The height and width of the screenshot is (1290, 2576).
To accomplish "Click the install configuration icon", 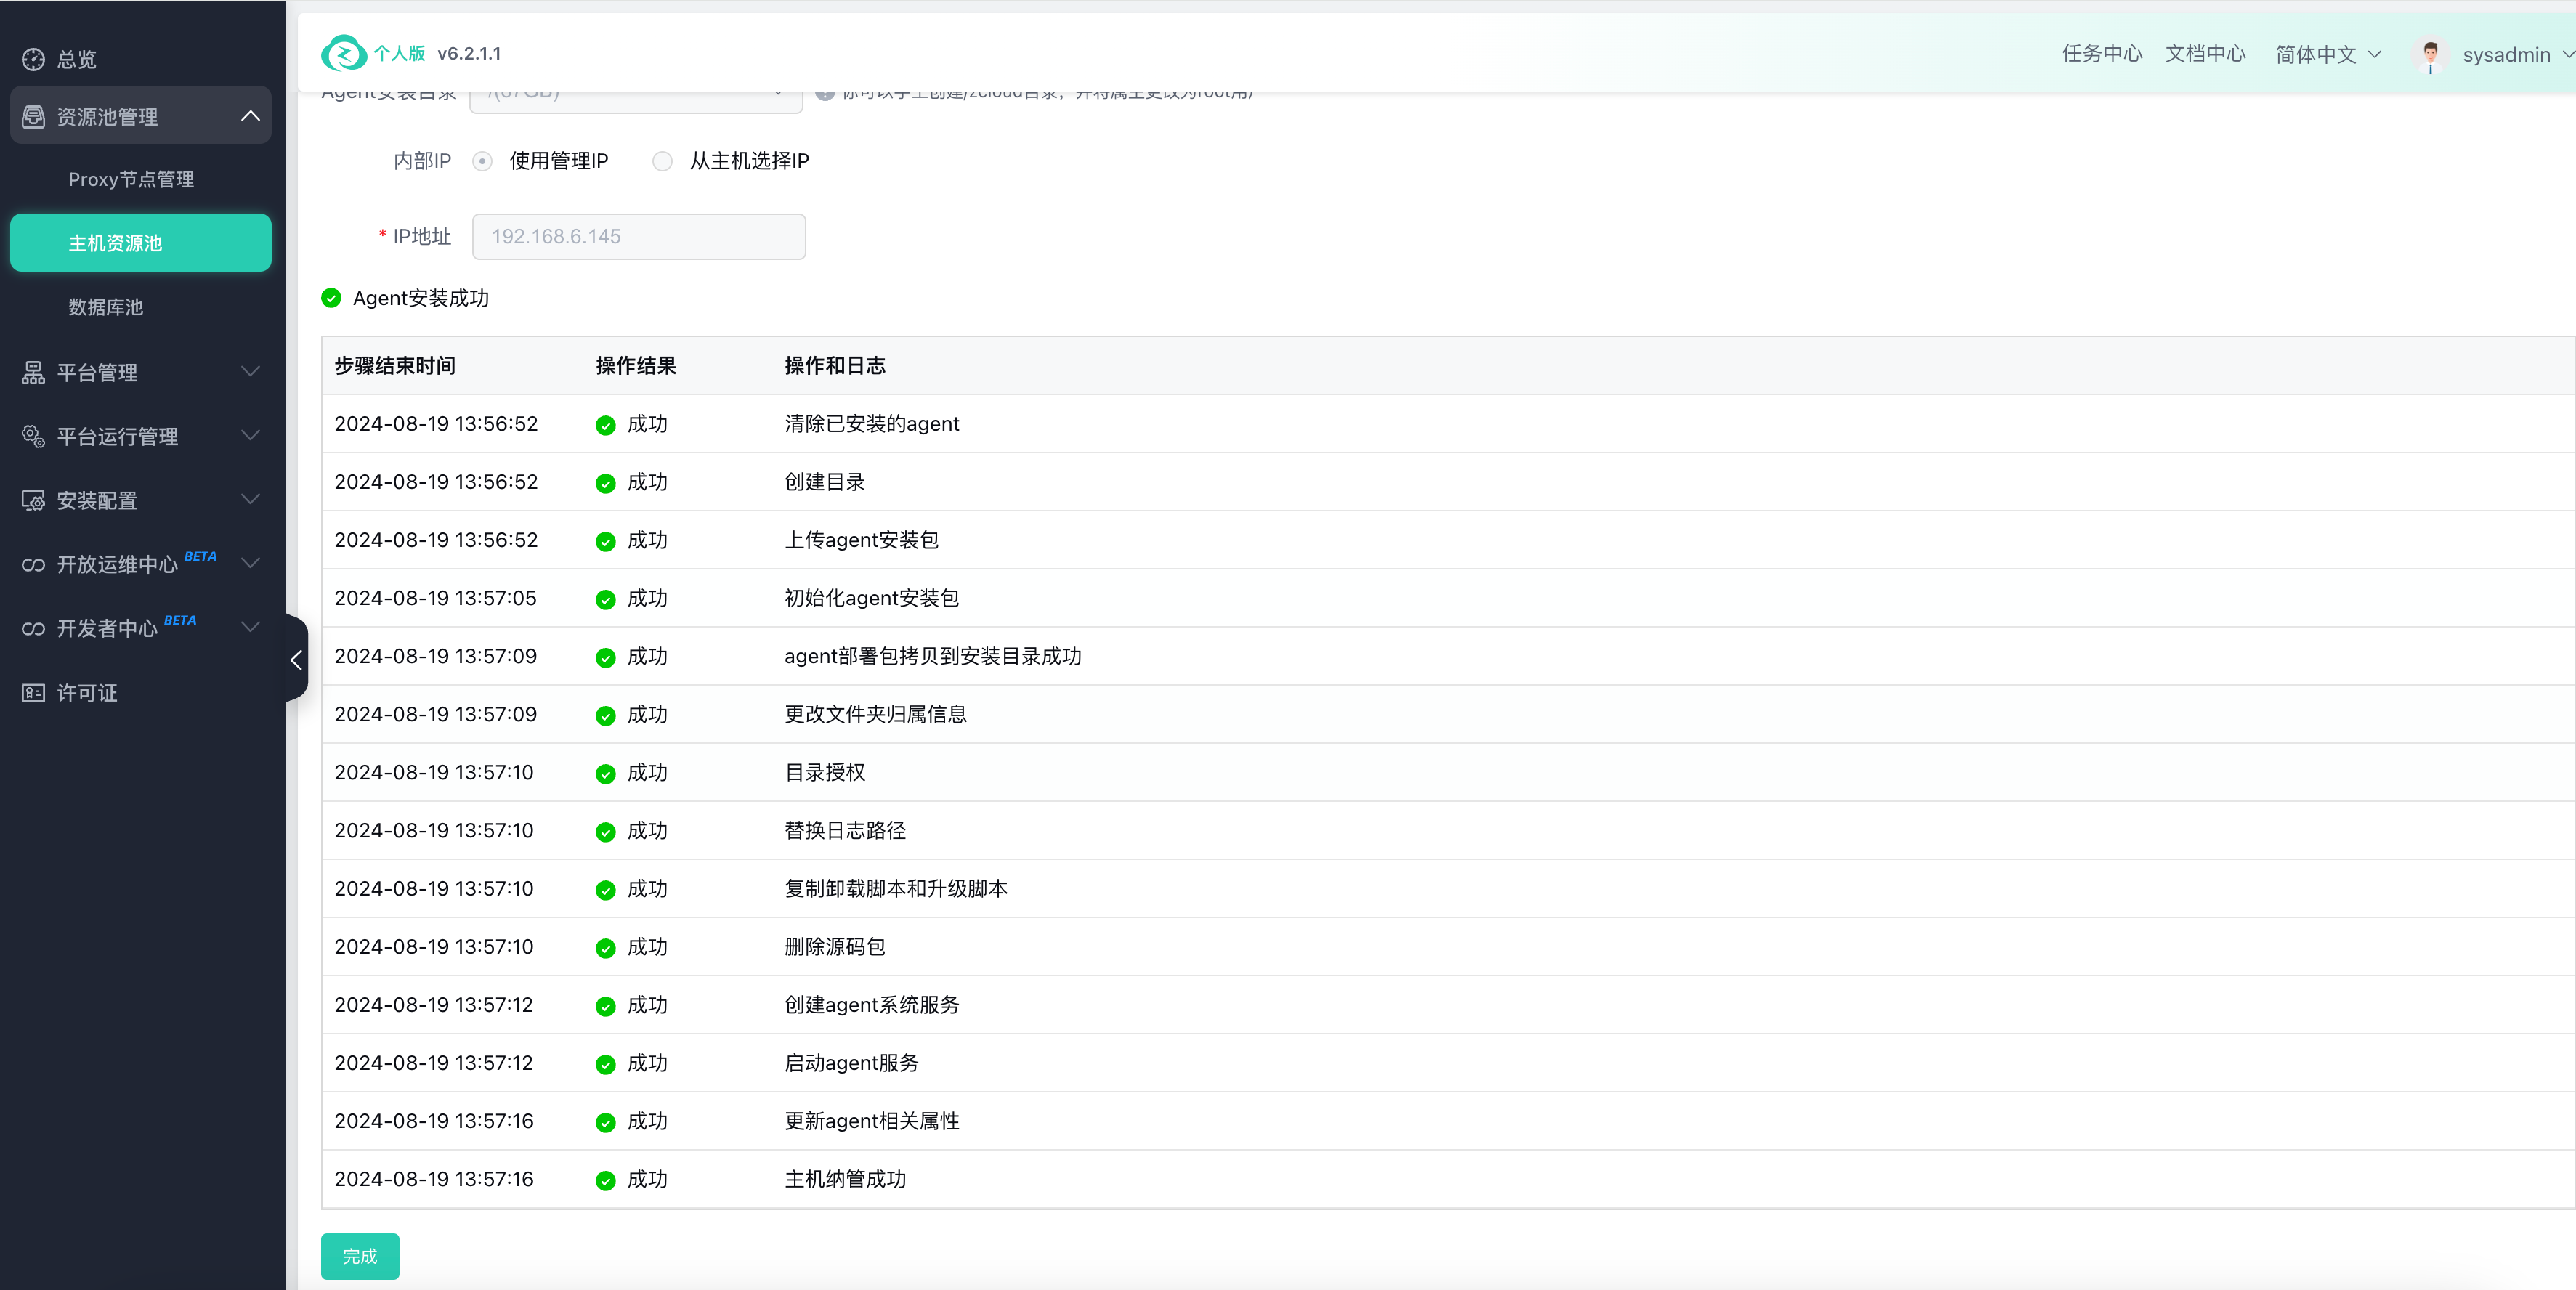I will pyautogui.click(x=33, y=500).
